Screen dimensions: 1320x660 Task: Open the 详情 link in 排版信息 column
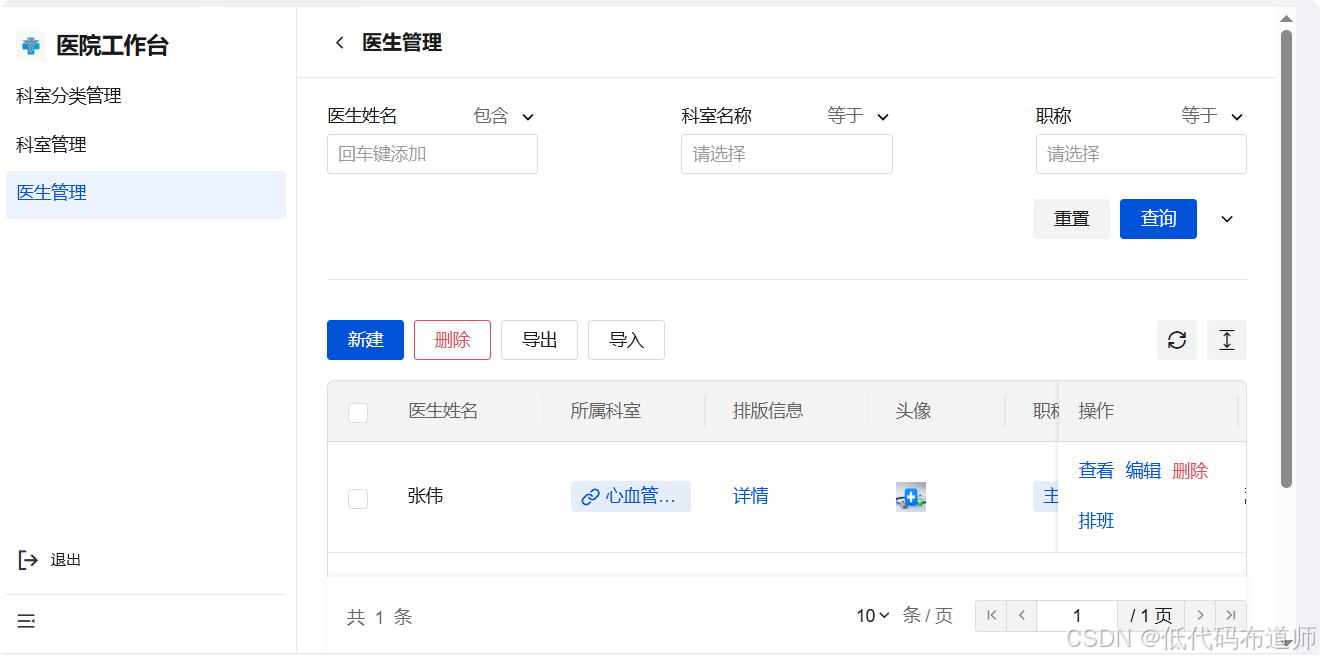tap(751, 496)
